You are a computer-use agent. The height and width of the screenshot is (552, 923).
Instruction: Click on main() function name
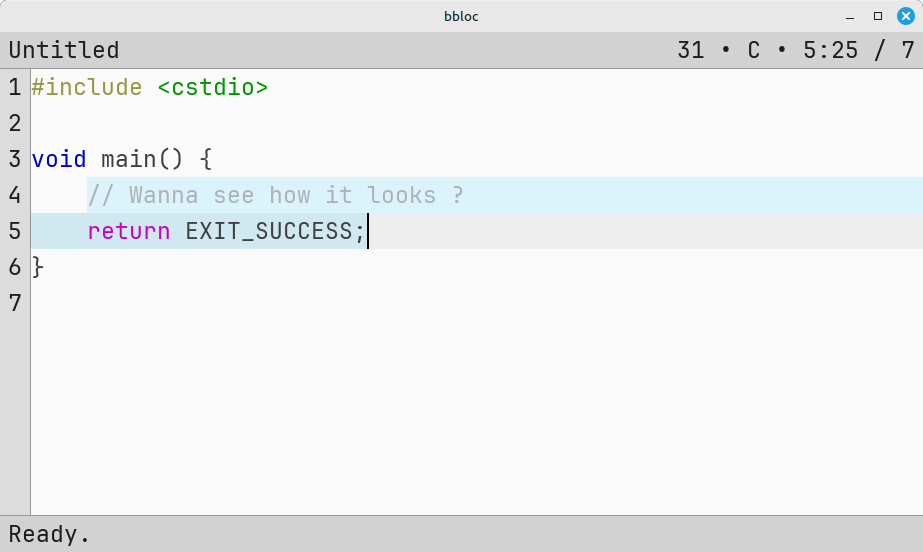(142, 159)
